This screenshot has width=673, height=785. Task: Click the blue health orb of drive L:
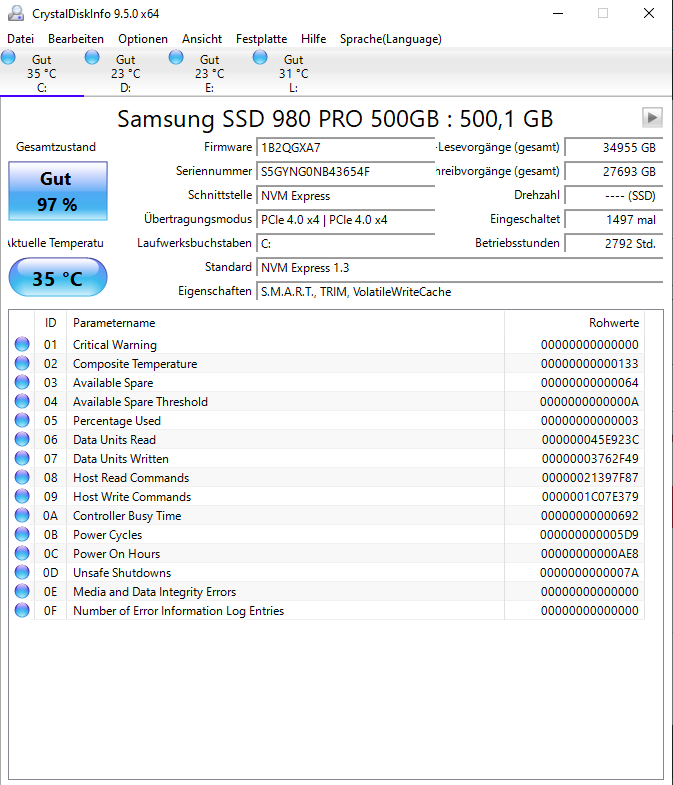(260, 57)
